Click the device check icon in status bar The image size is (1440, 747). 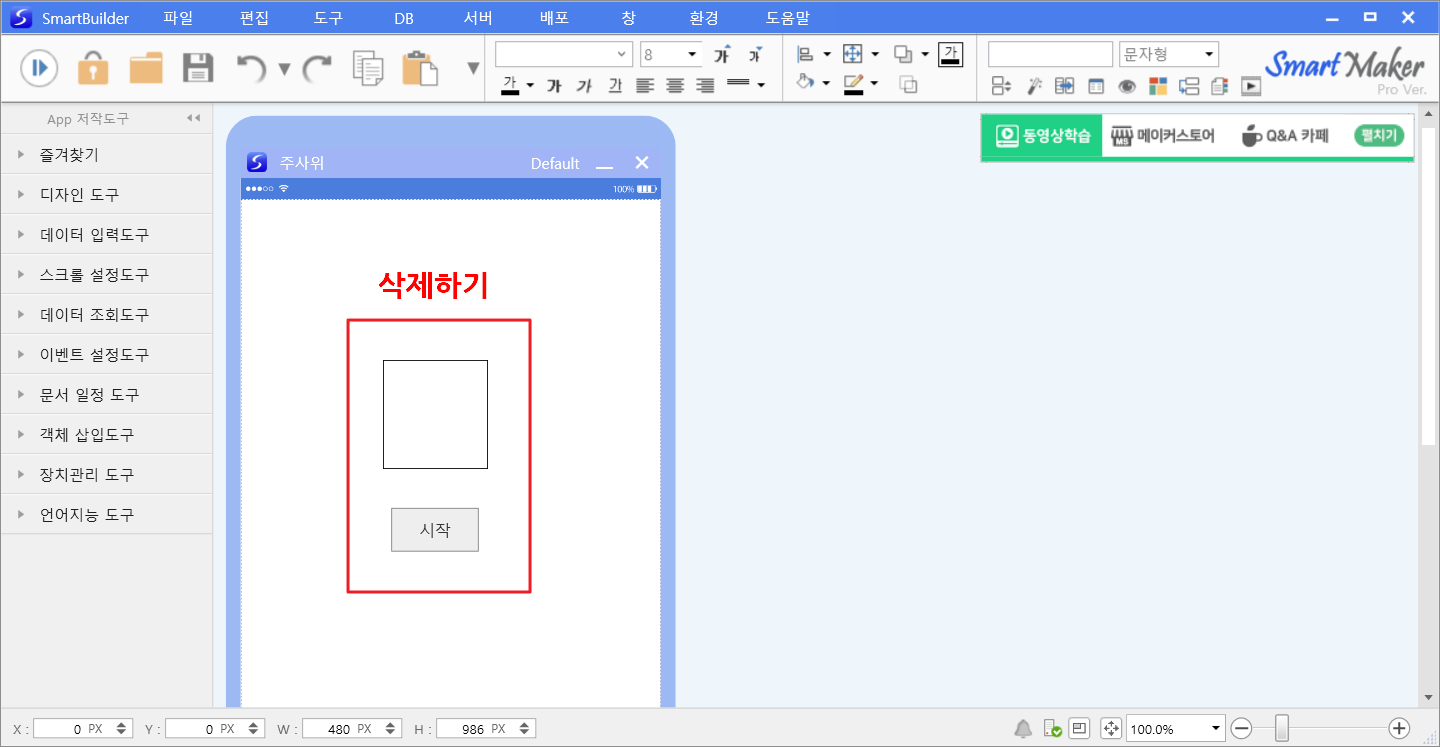pyautogui.click(x=1052, y=728)
